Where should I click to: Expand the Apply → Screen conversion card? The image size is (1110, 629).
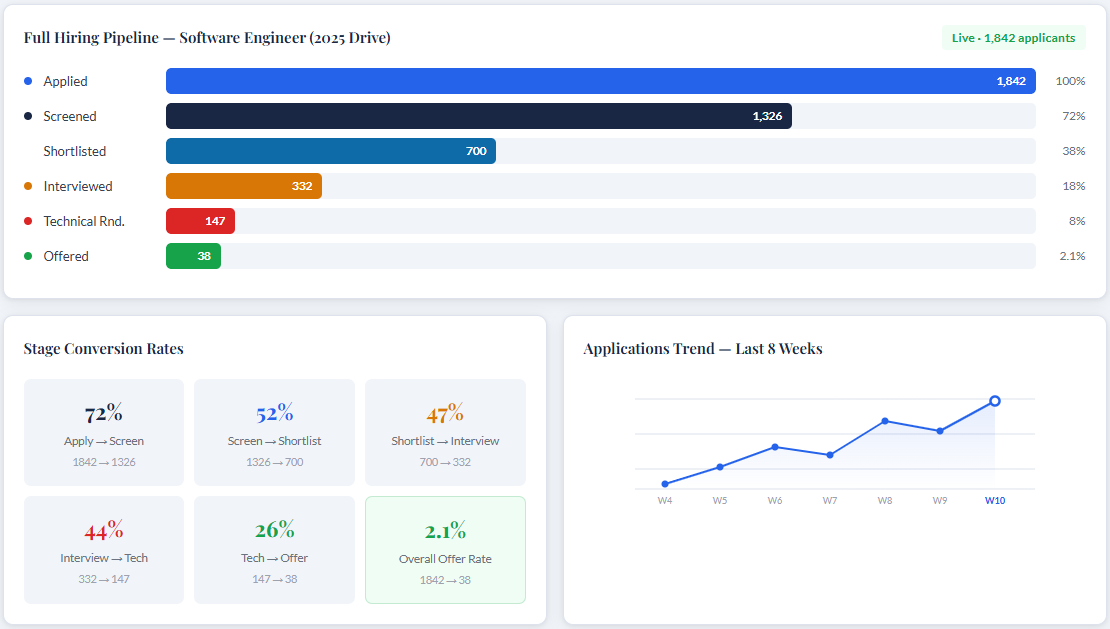pyautogui.click(x=103, y=432)
